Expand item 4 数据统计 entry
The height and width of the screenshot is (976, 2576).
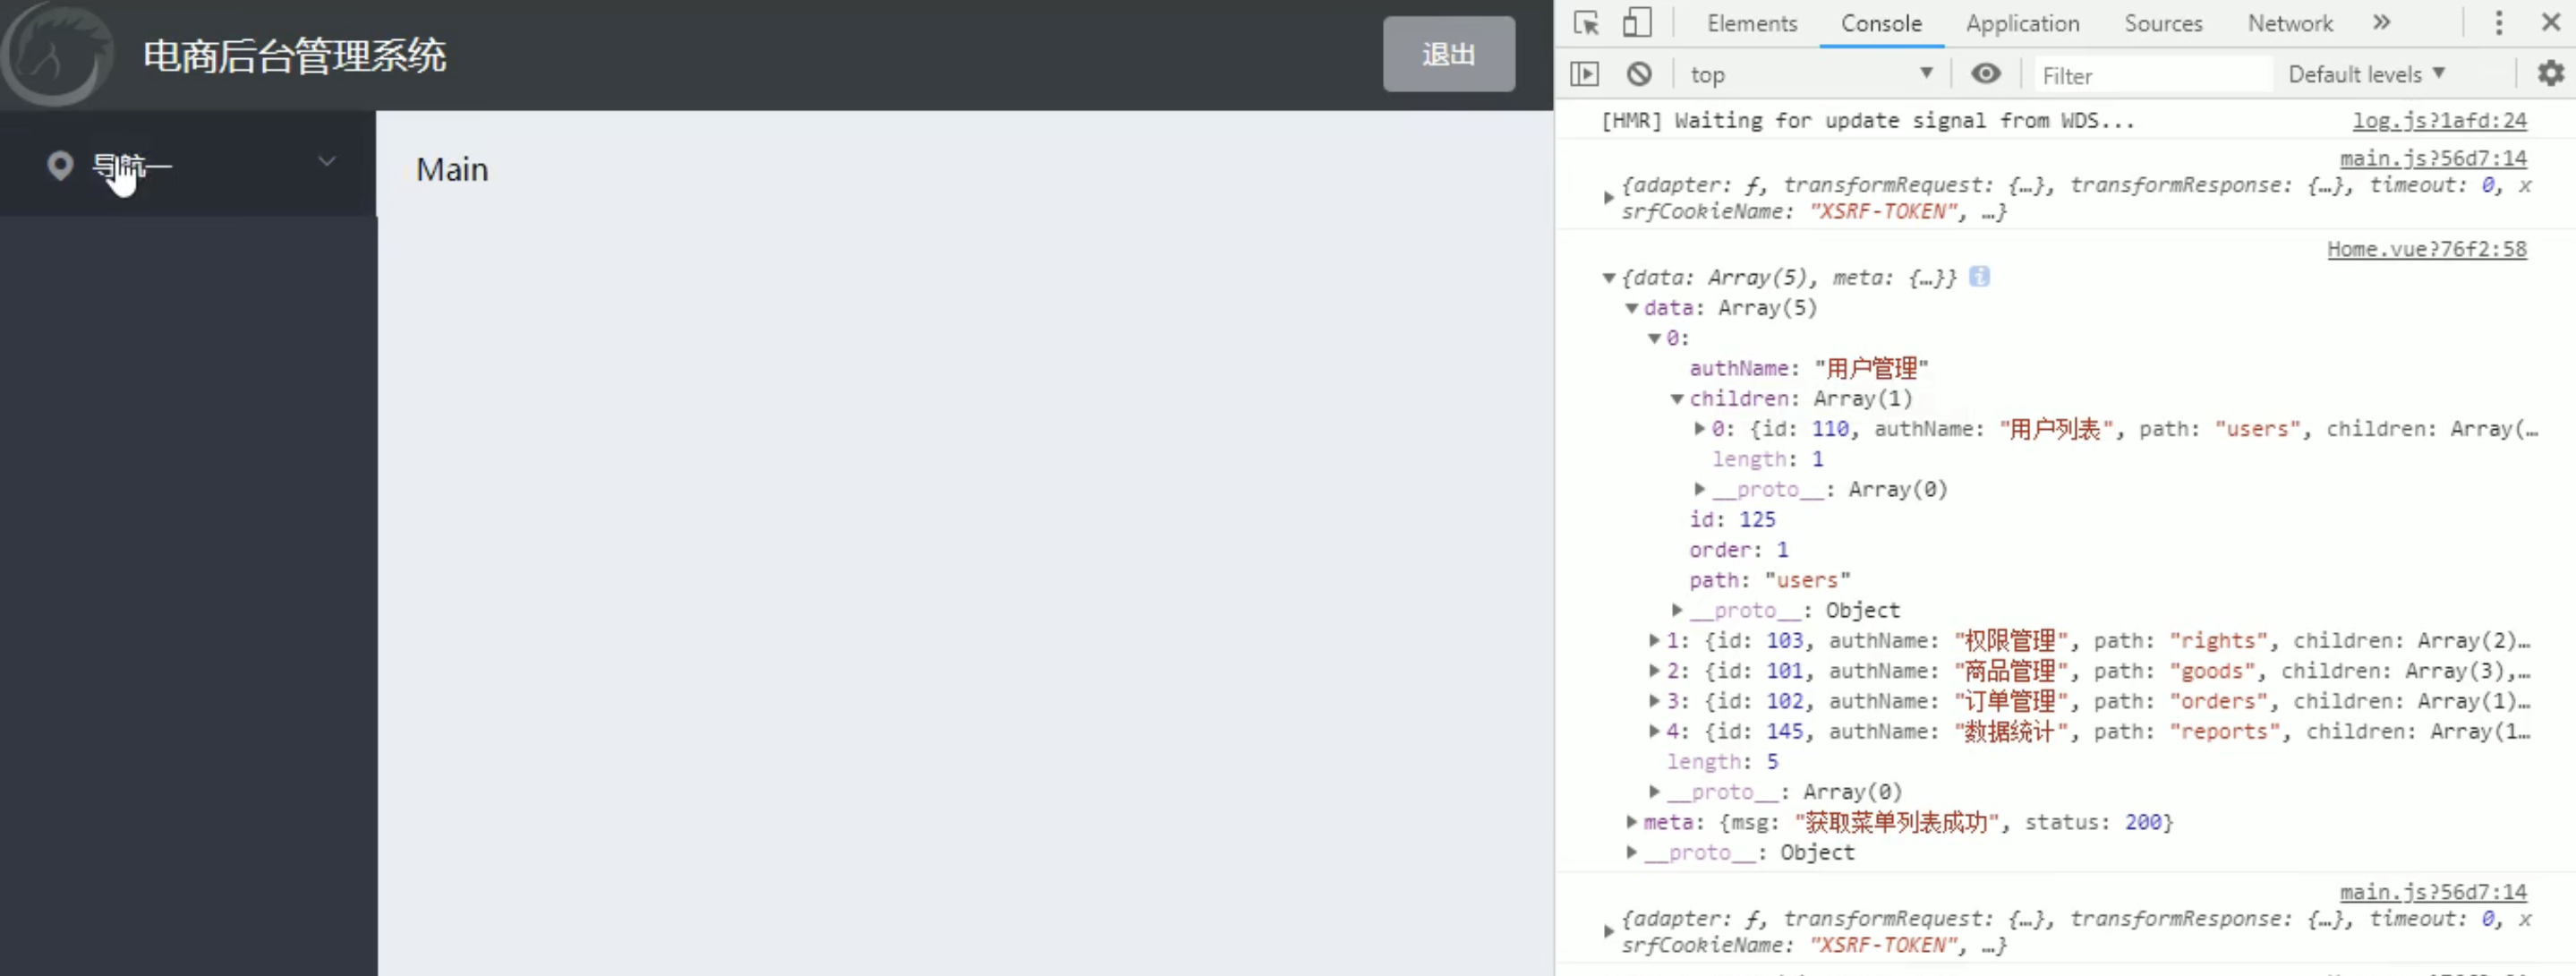click(x=1654, y=730)
